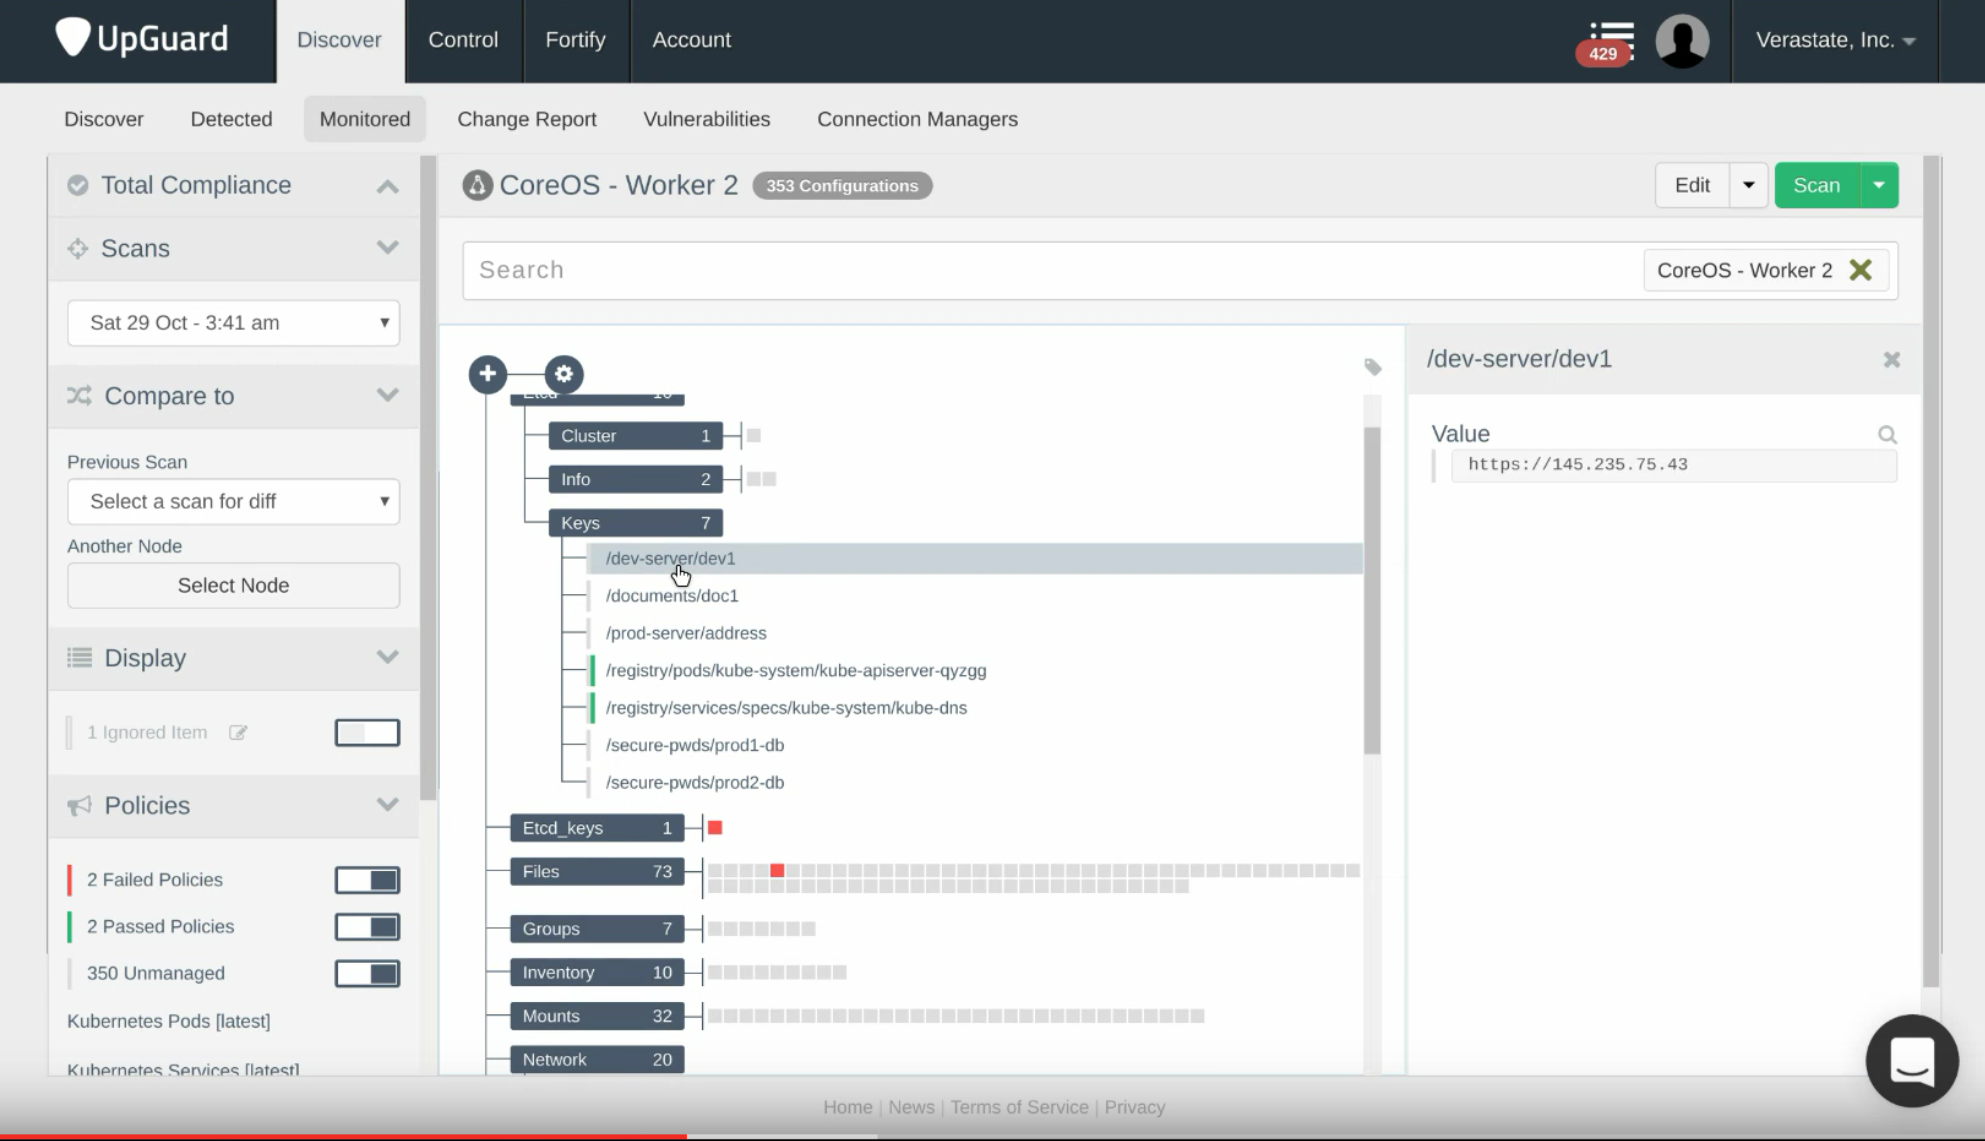
Task: Expand the Inventory node with 10 items
Action: pos(597,972)
